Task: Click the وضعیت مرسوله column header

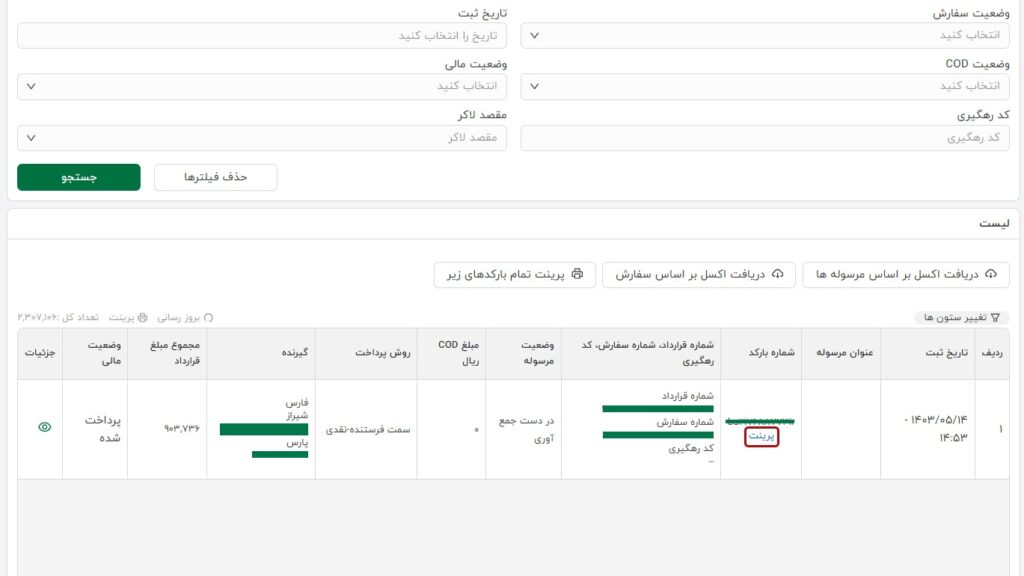Action: (523, 353)
